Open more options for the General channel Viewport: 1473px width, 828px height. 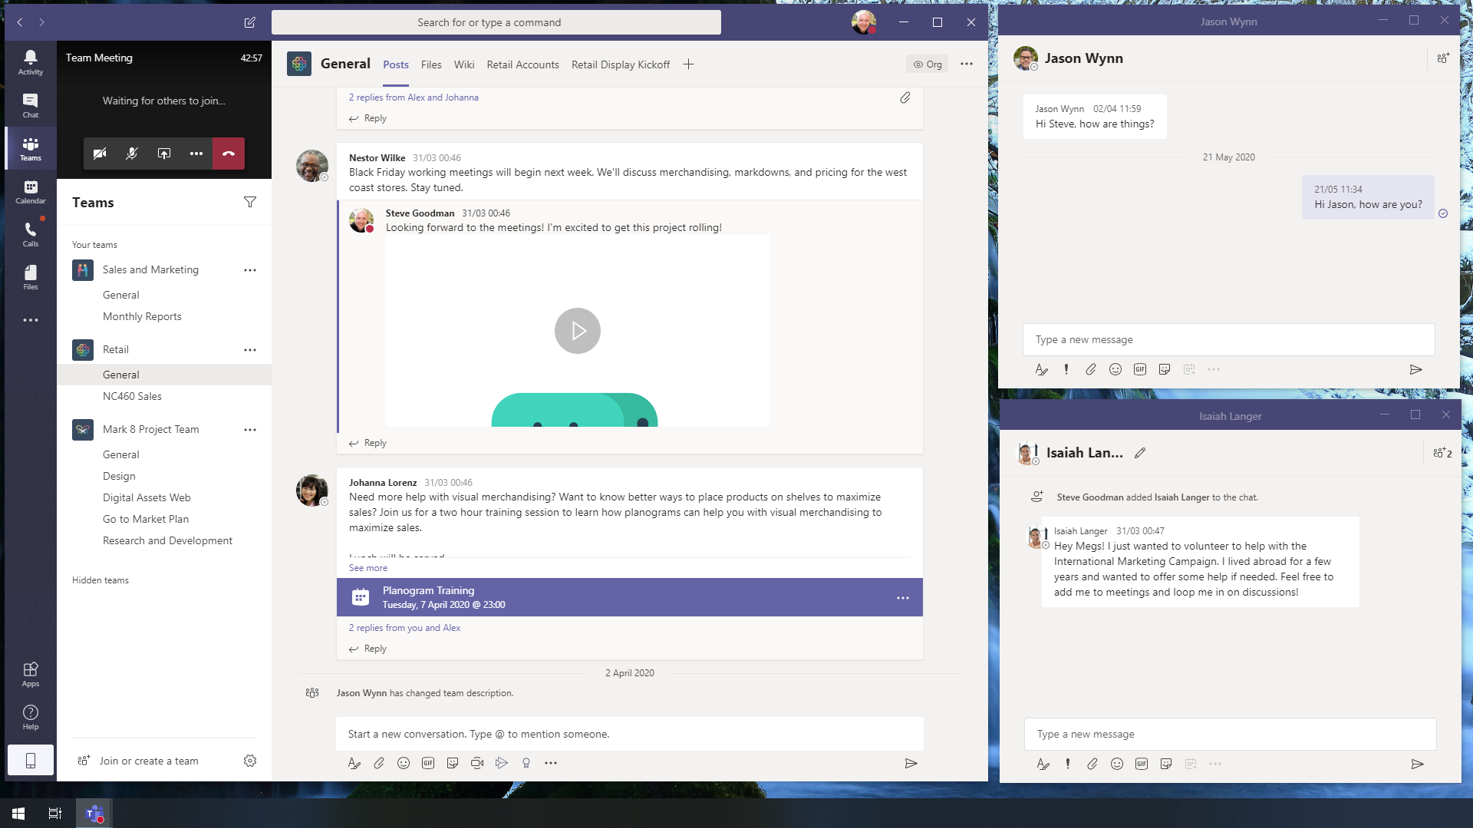966,64
